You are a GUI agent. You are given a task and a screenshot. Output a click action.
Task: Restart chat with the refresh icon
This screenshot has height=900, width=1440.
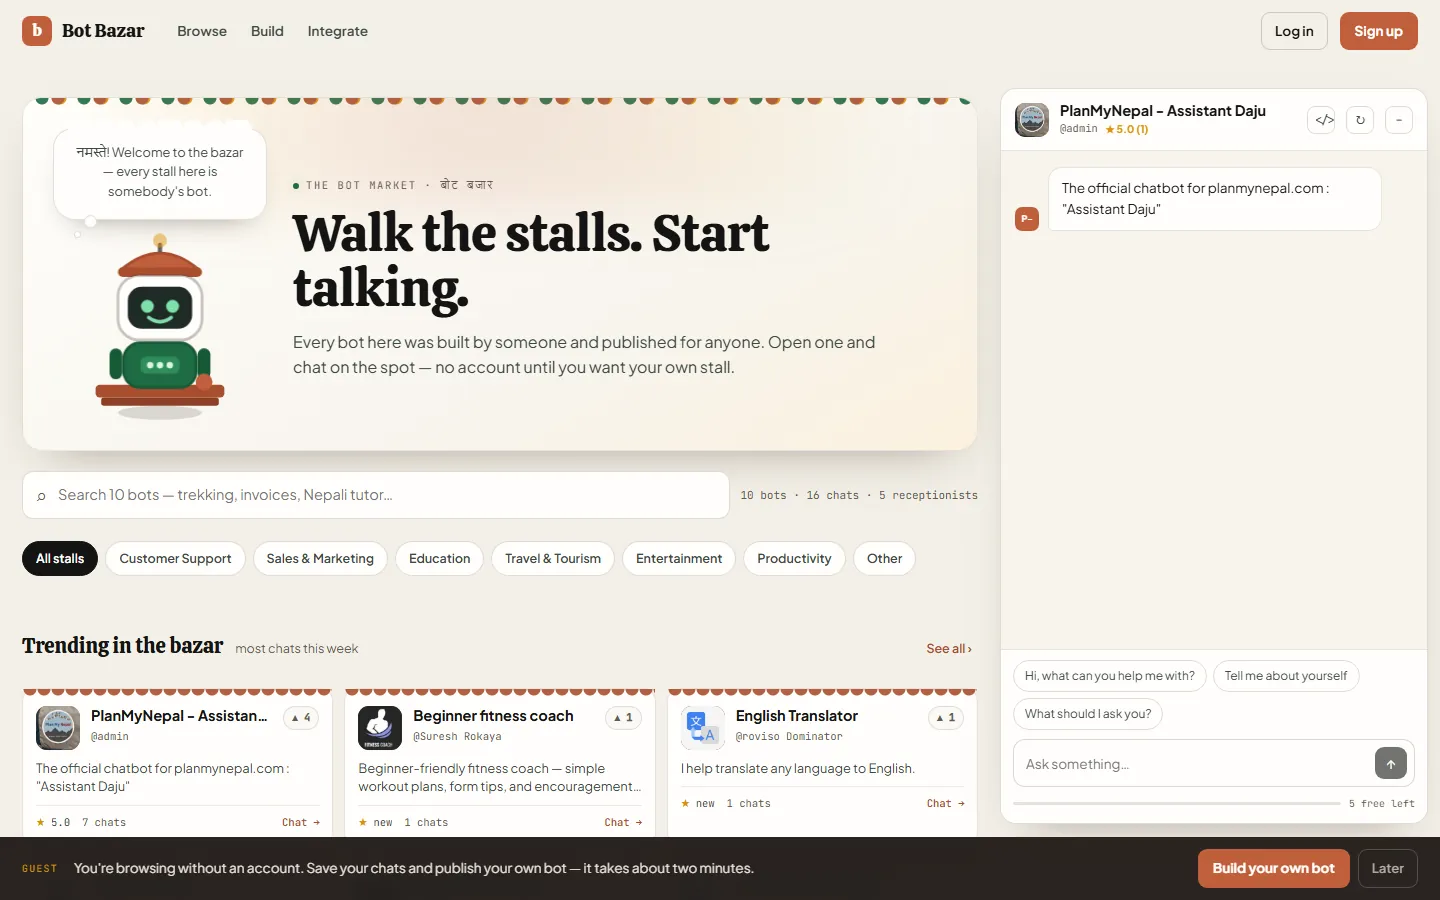(x=1360, y=120)
